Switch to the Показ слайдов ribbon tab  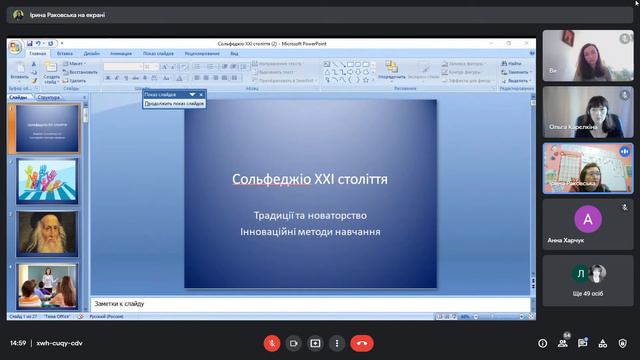point(158,53)
